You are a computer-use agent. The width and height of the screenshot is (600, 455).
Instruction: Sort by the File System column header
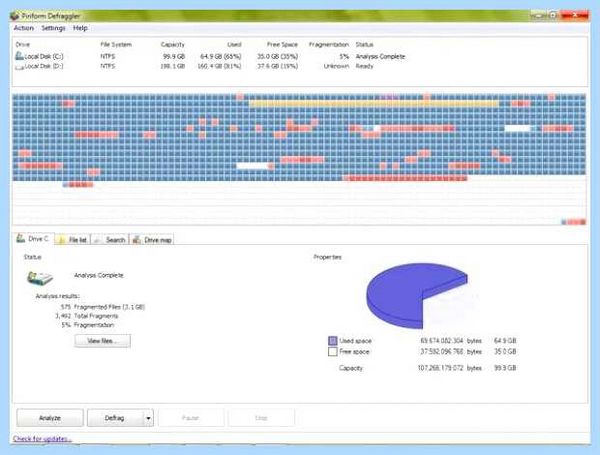click(x=116, y=44)
